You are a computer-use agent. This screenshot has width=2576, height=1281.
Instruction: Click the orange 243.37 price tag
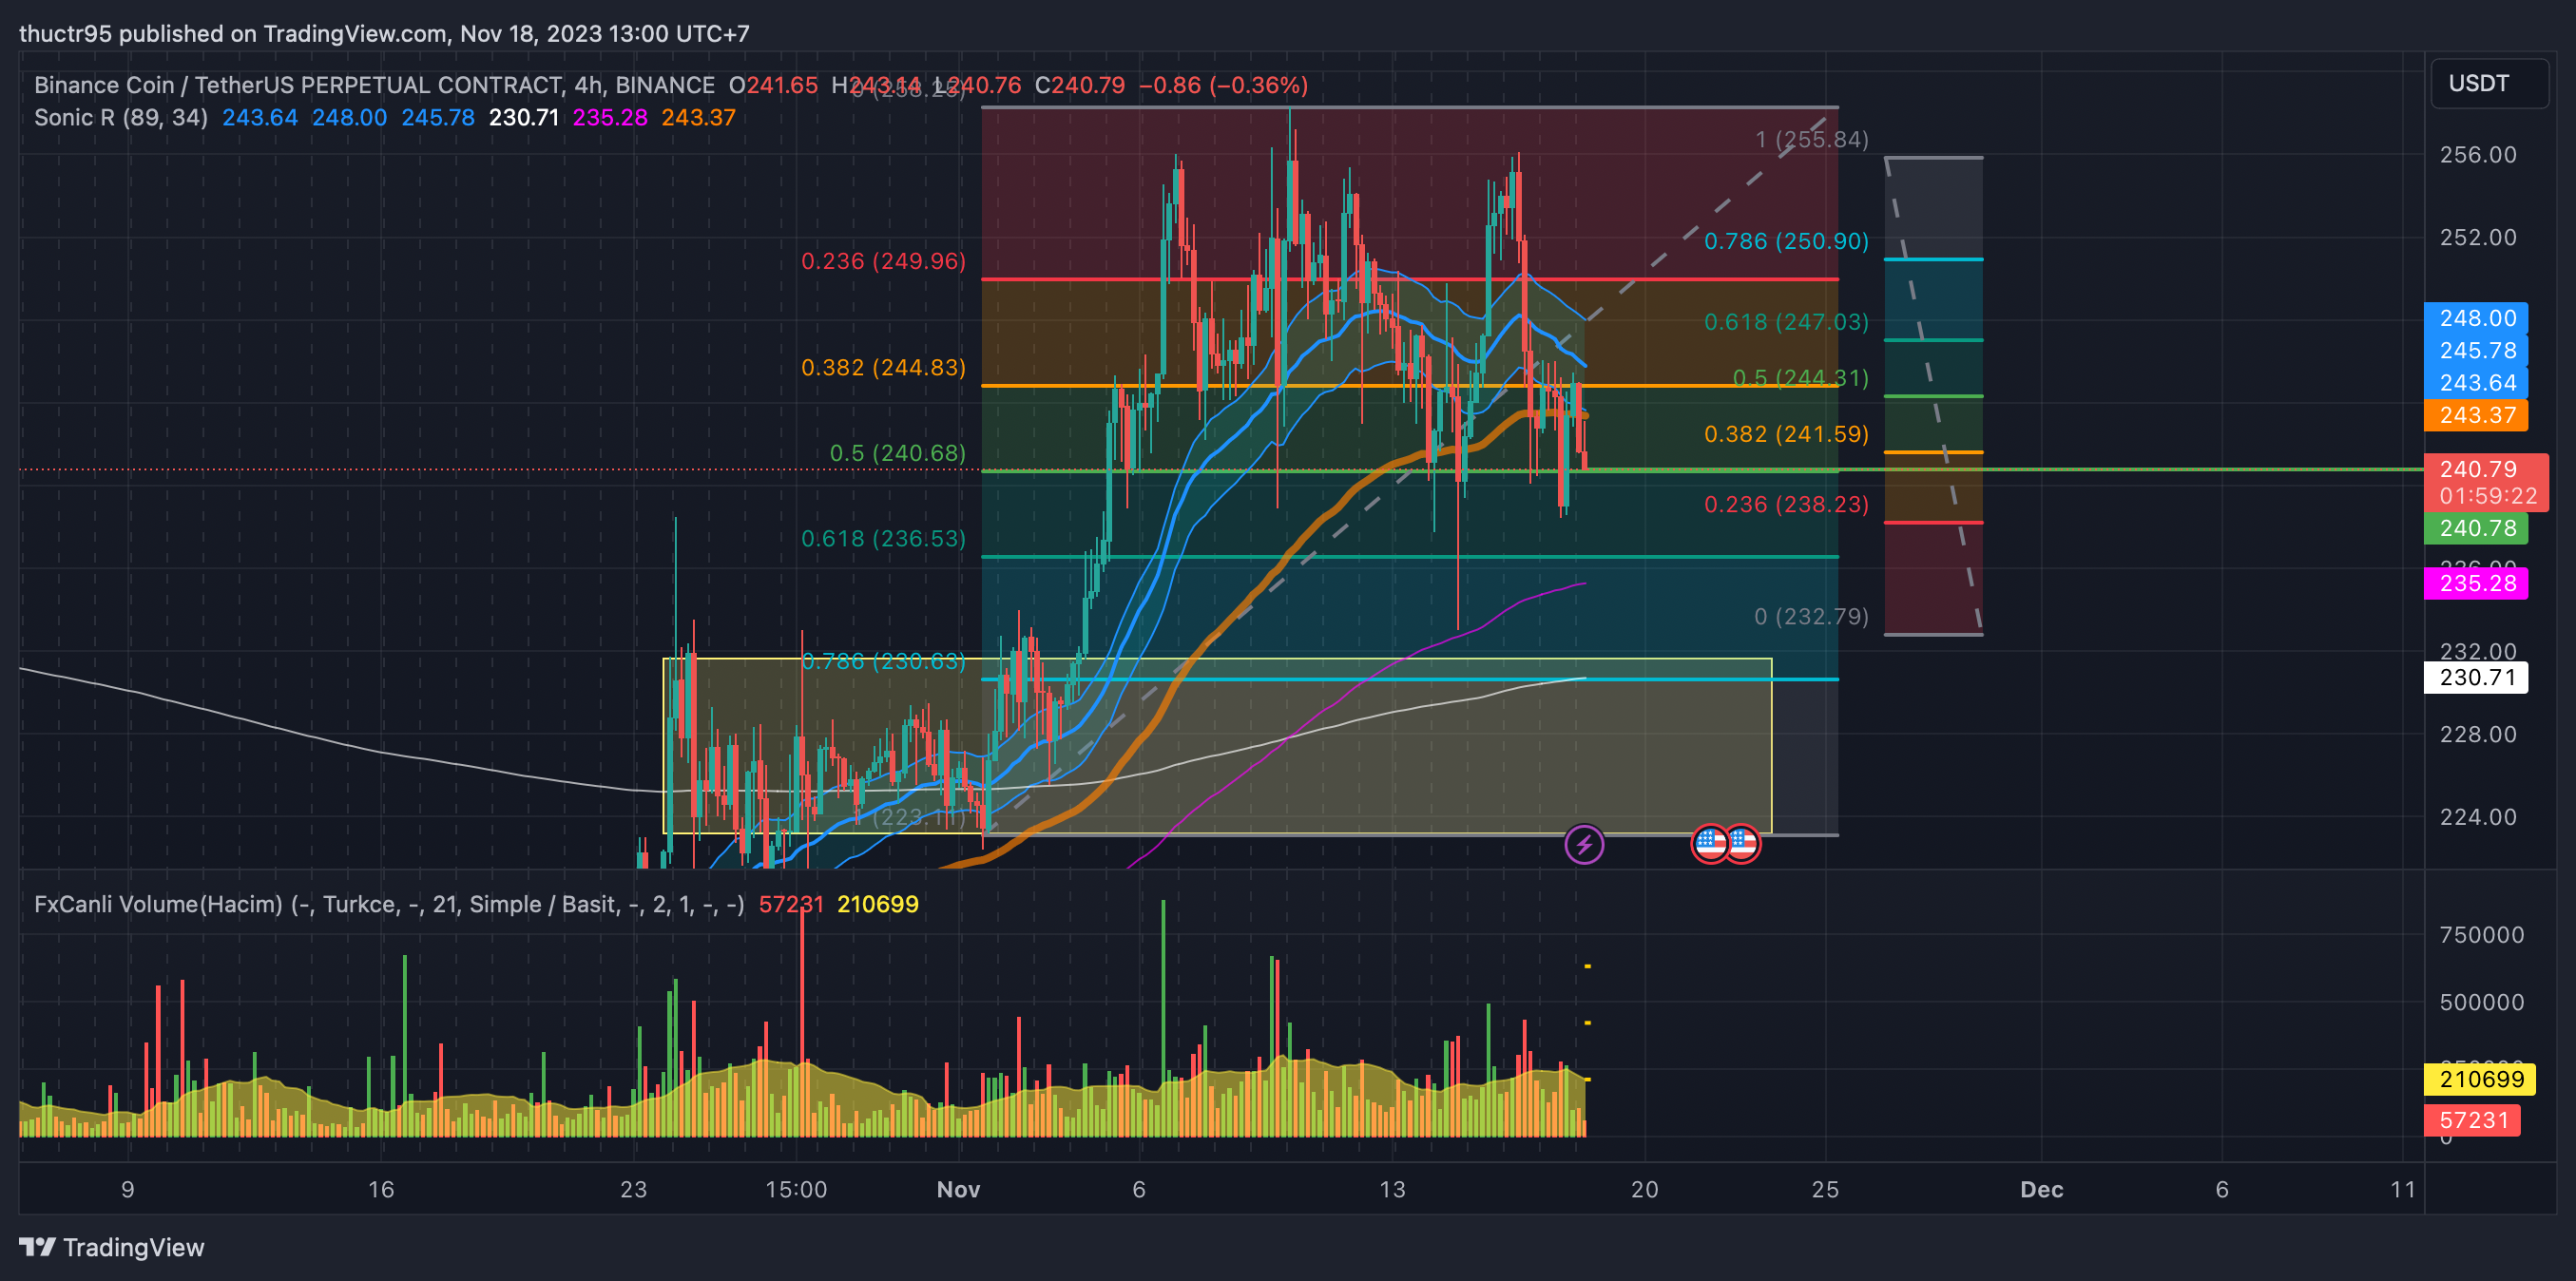tap(2476, 415)
